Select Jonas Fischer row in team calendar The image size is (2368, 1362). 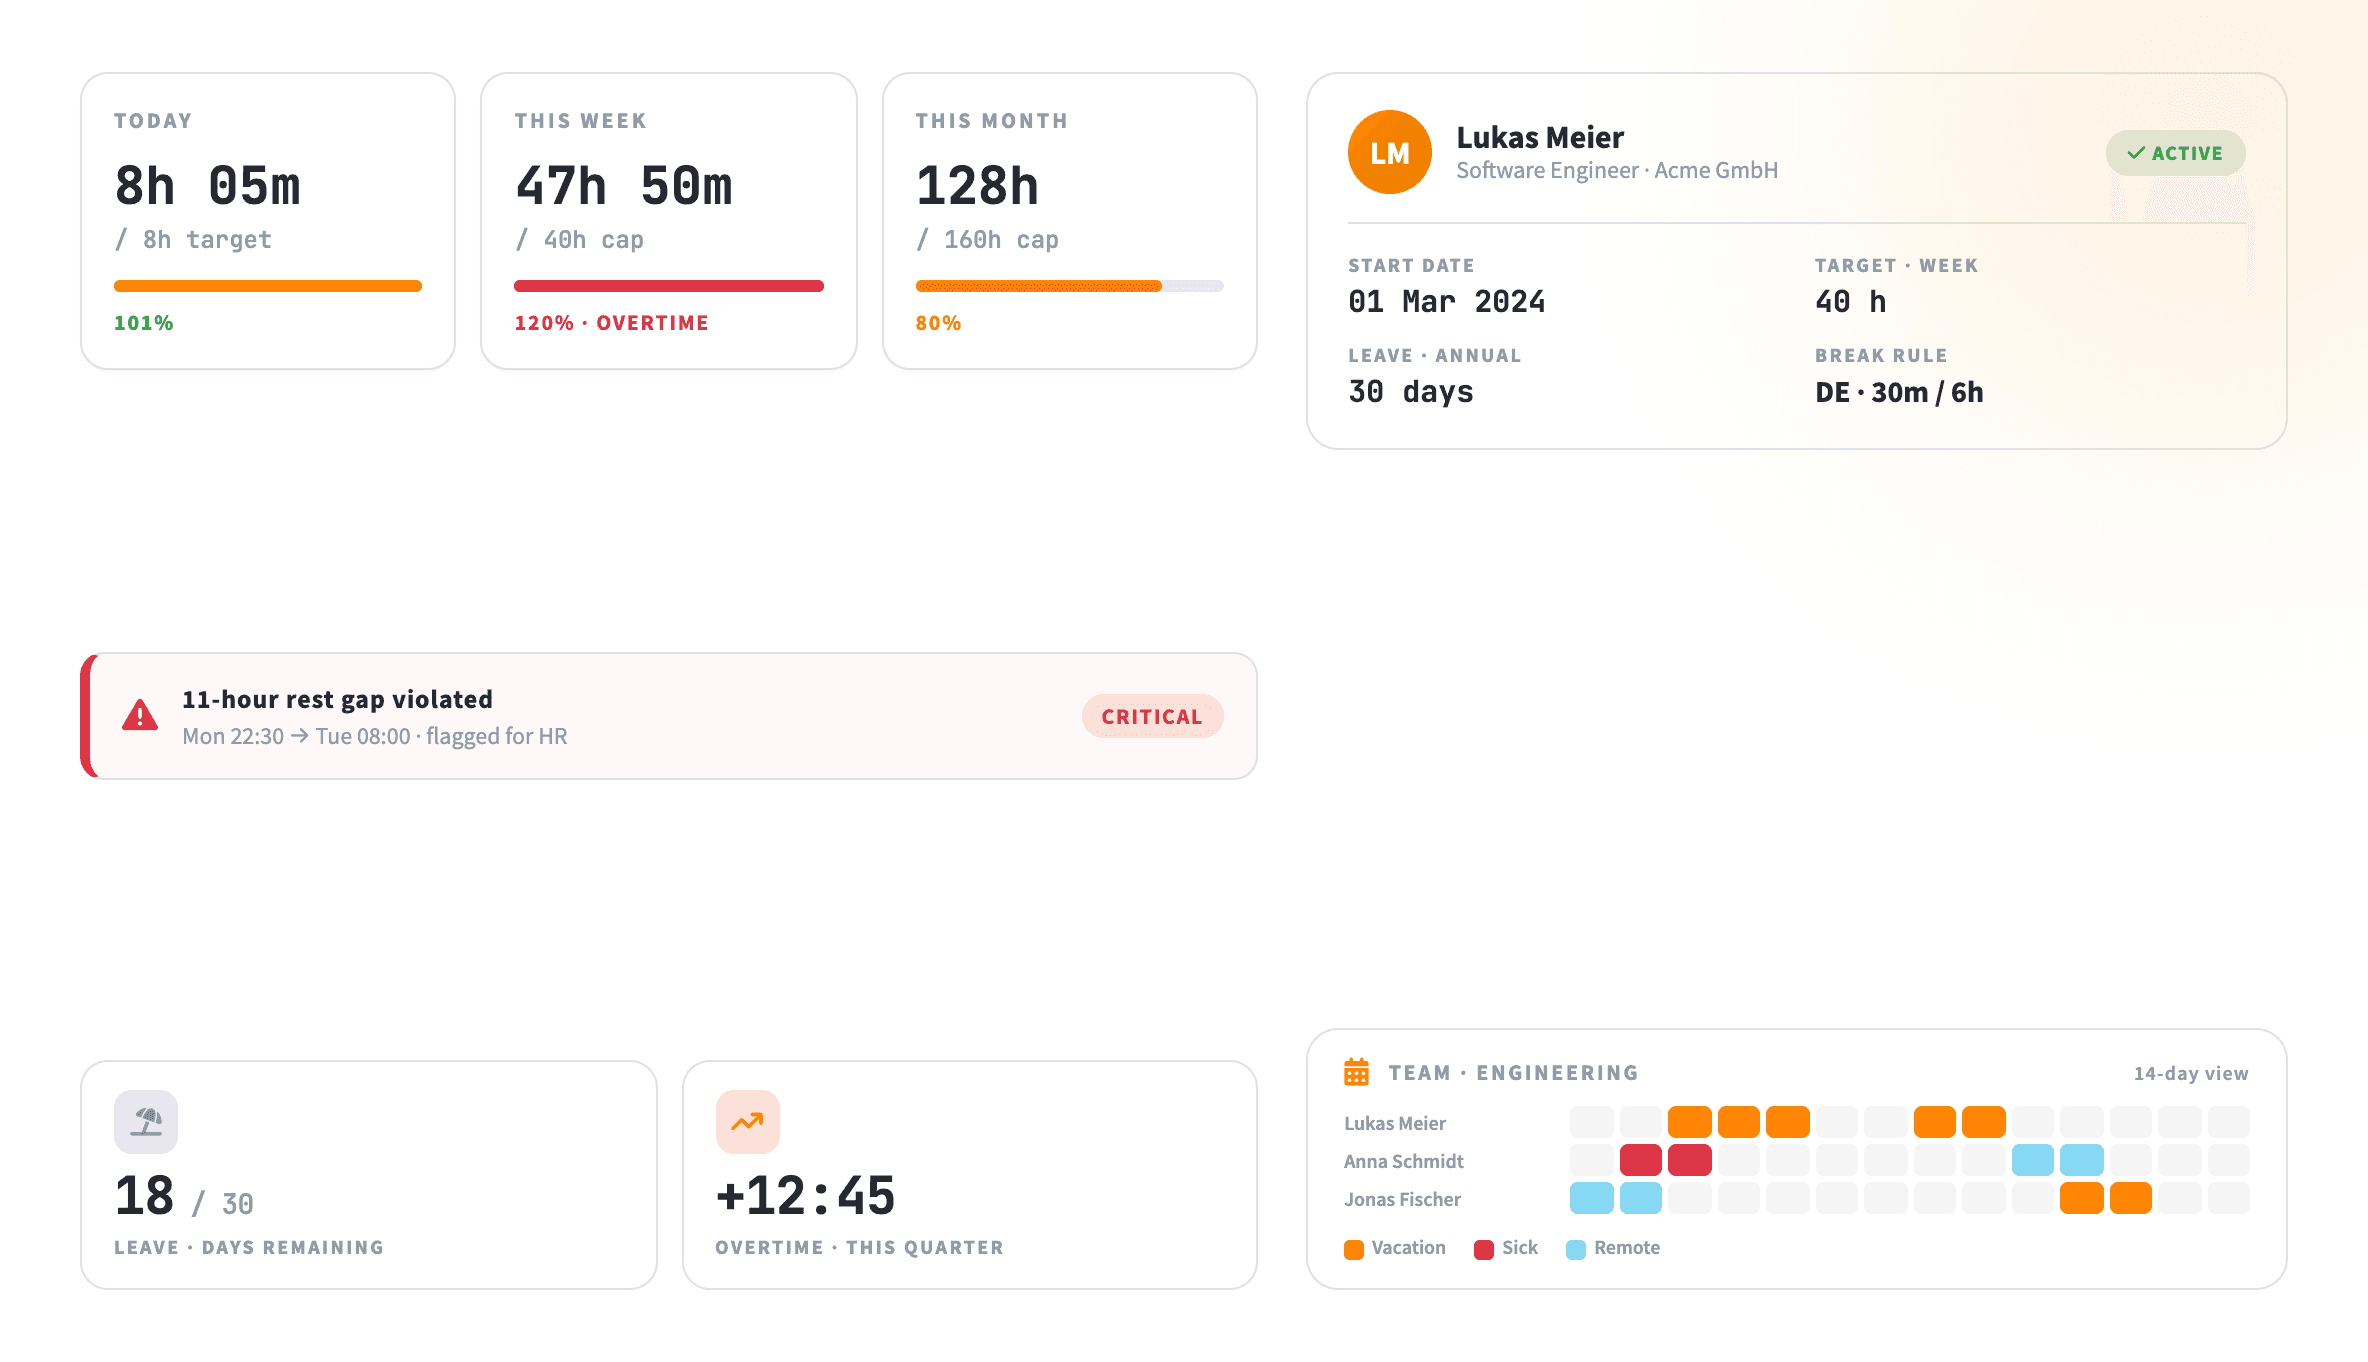tap(1796, 1198)
